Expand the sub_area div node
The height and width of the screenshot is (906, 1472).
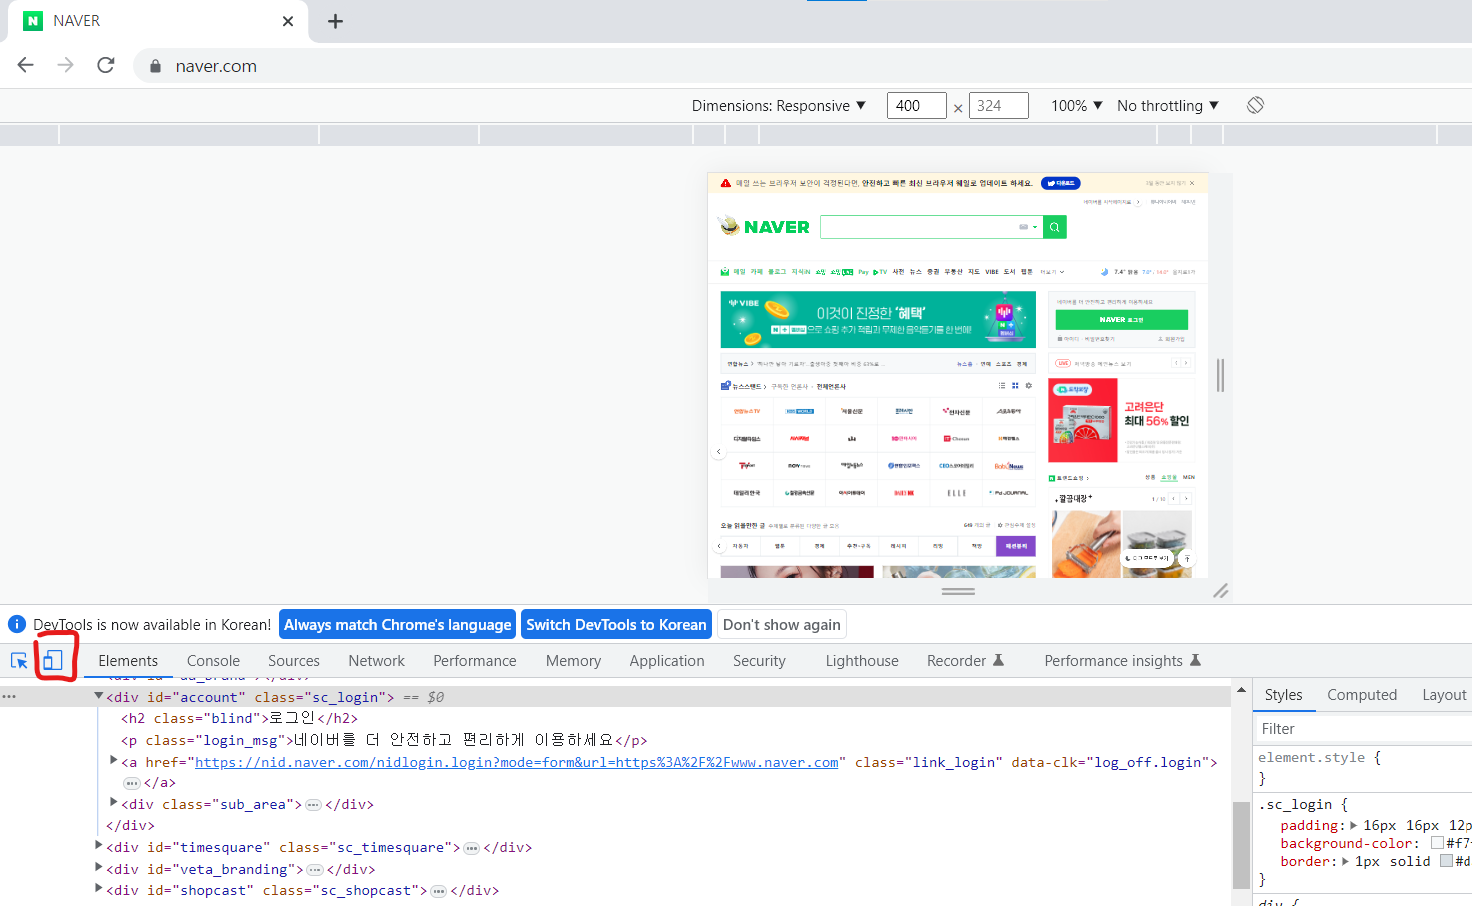(x=114, y=803)
